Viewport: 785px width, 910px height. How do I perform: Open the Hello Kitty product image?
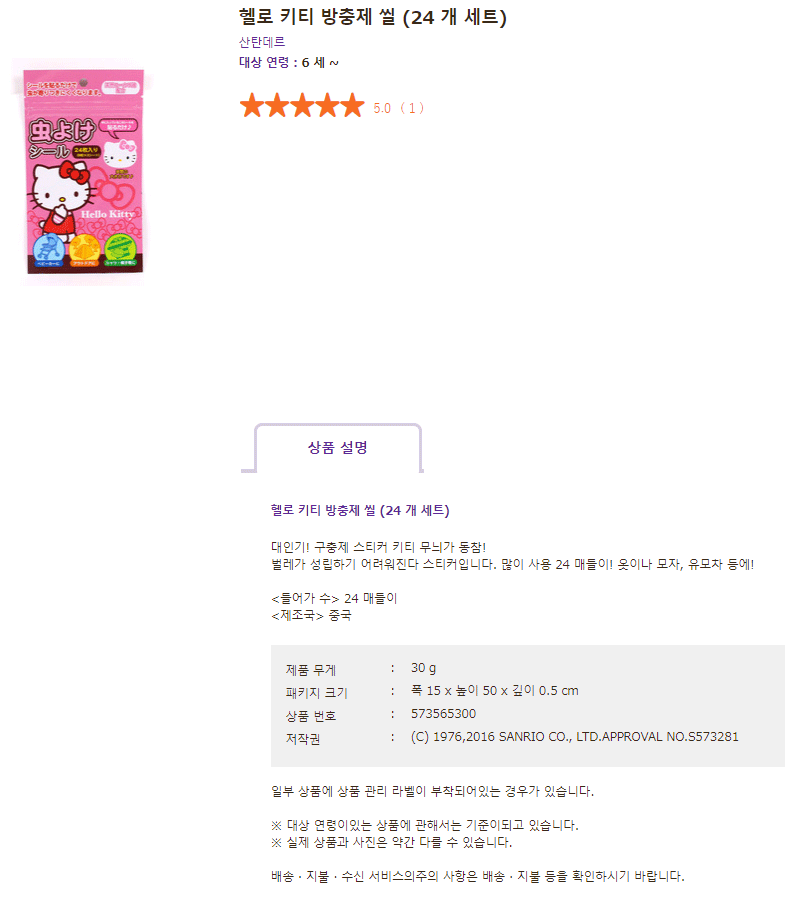click(82, 171)
